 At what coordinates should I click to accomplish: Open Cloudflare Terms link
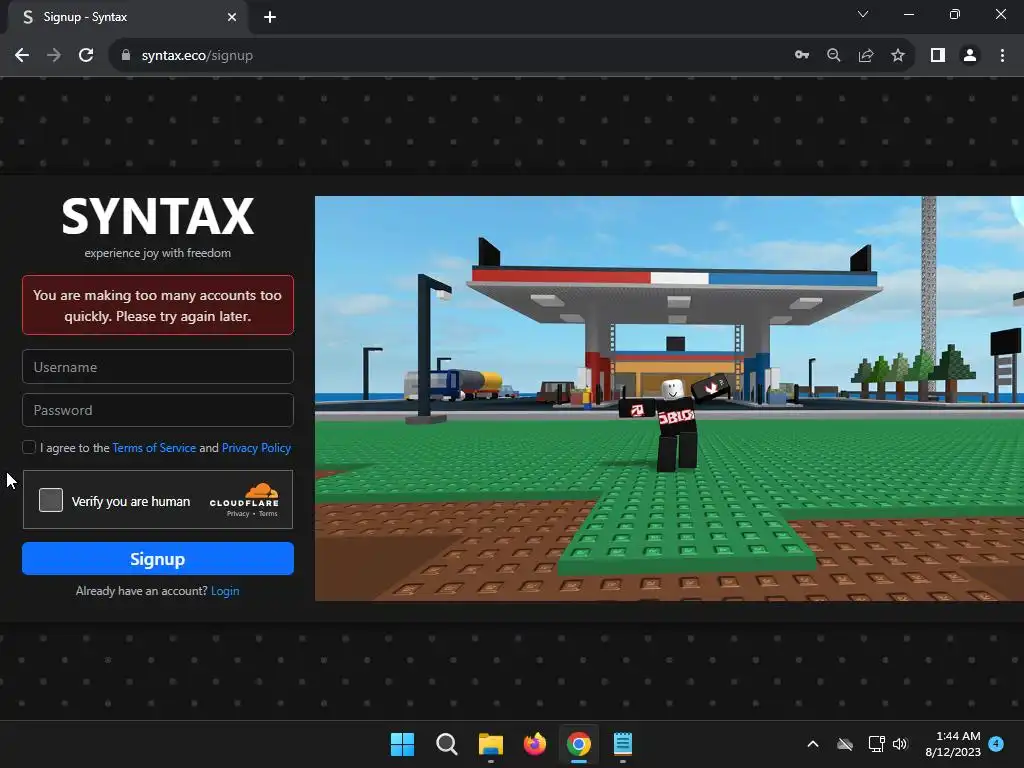tap(268, 514)
